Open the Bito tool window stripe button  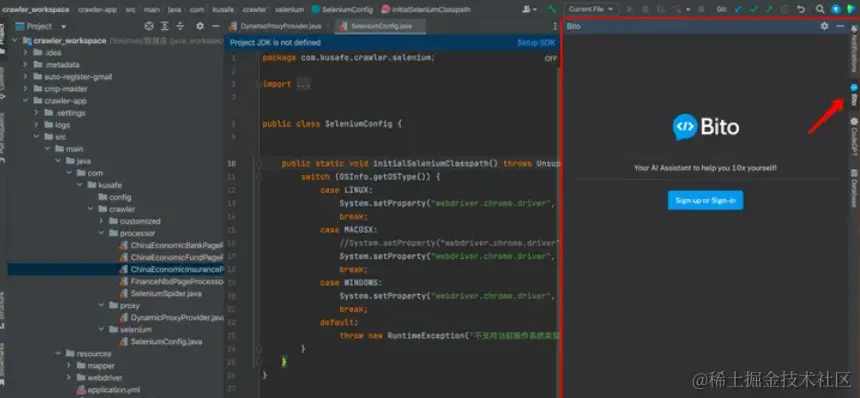point(853,95)
